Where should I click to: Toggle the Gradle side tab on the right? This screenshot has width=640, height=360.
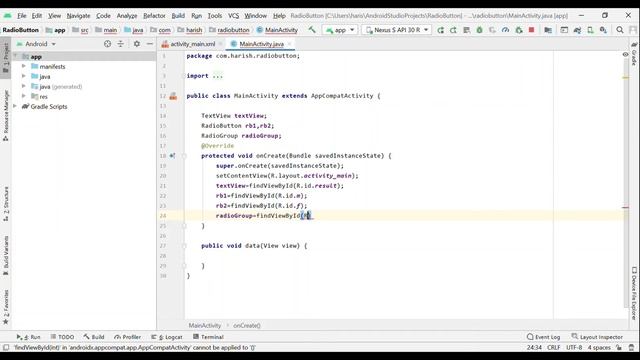[x=634, y=53]
